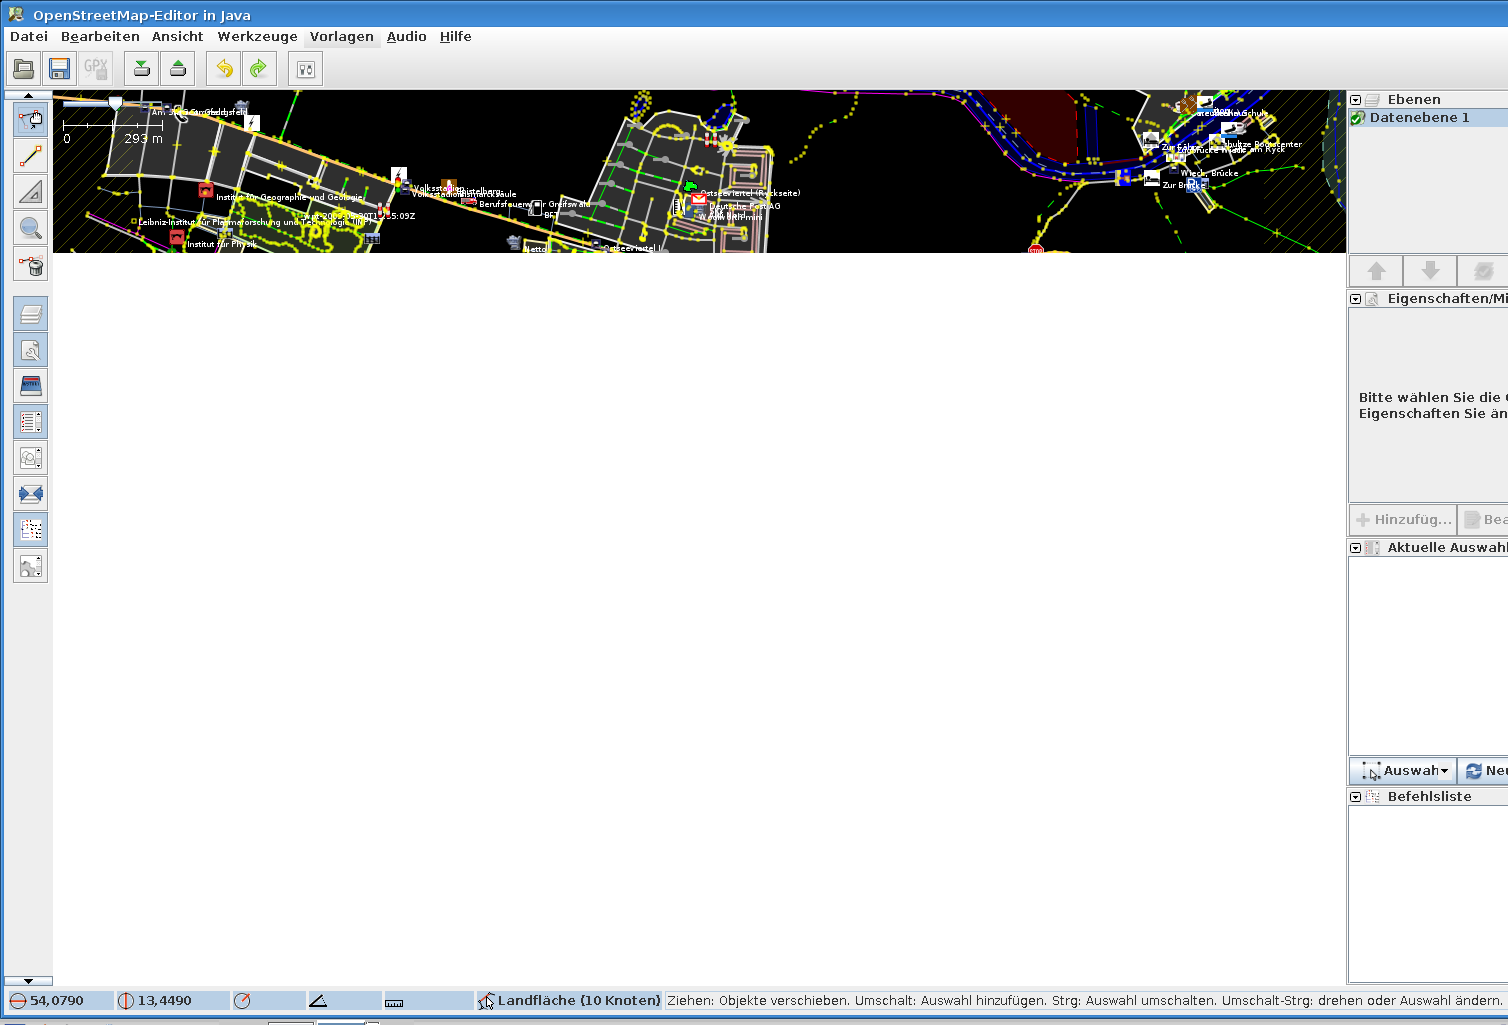The height and width of the screenshot is (1025, 1508).
Task: Click the Hinzufügen button
Action: click(1403, 520)
